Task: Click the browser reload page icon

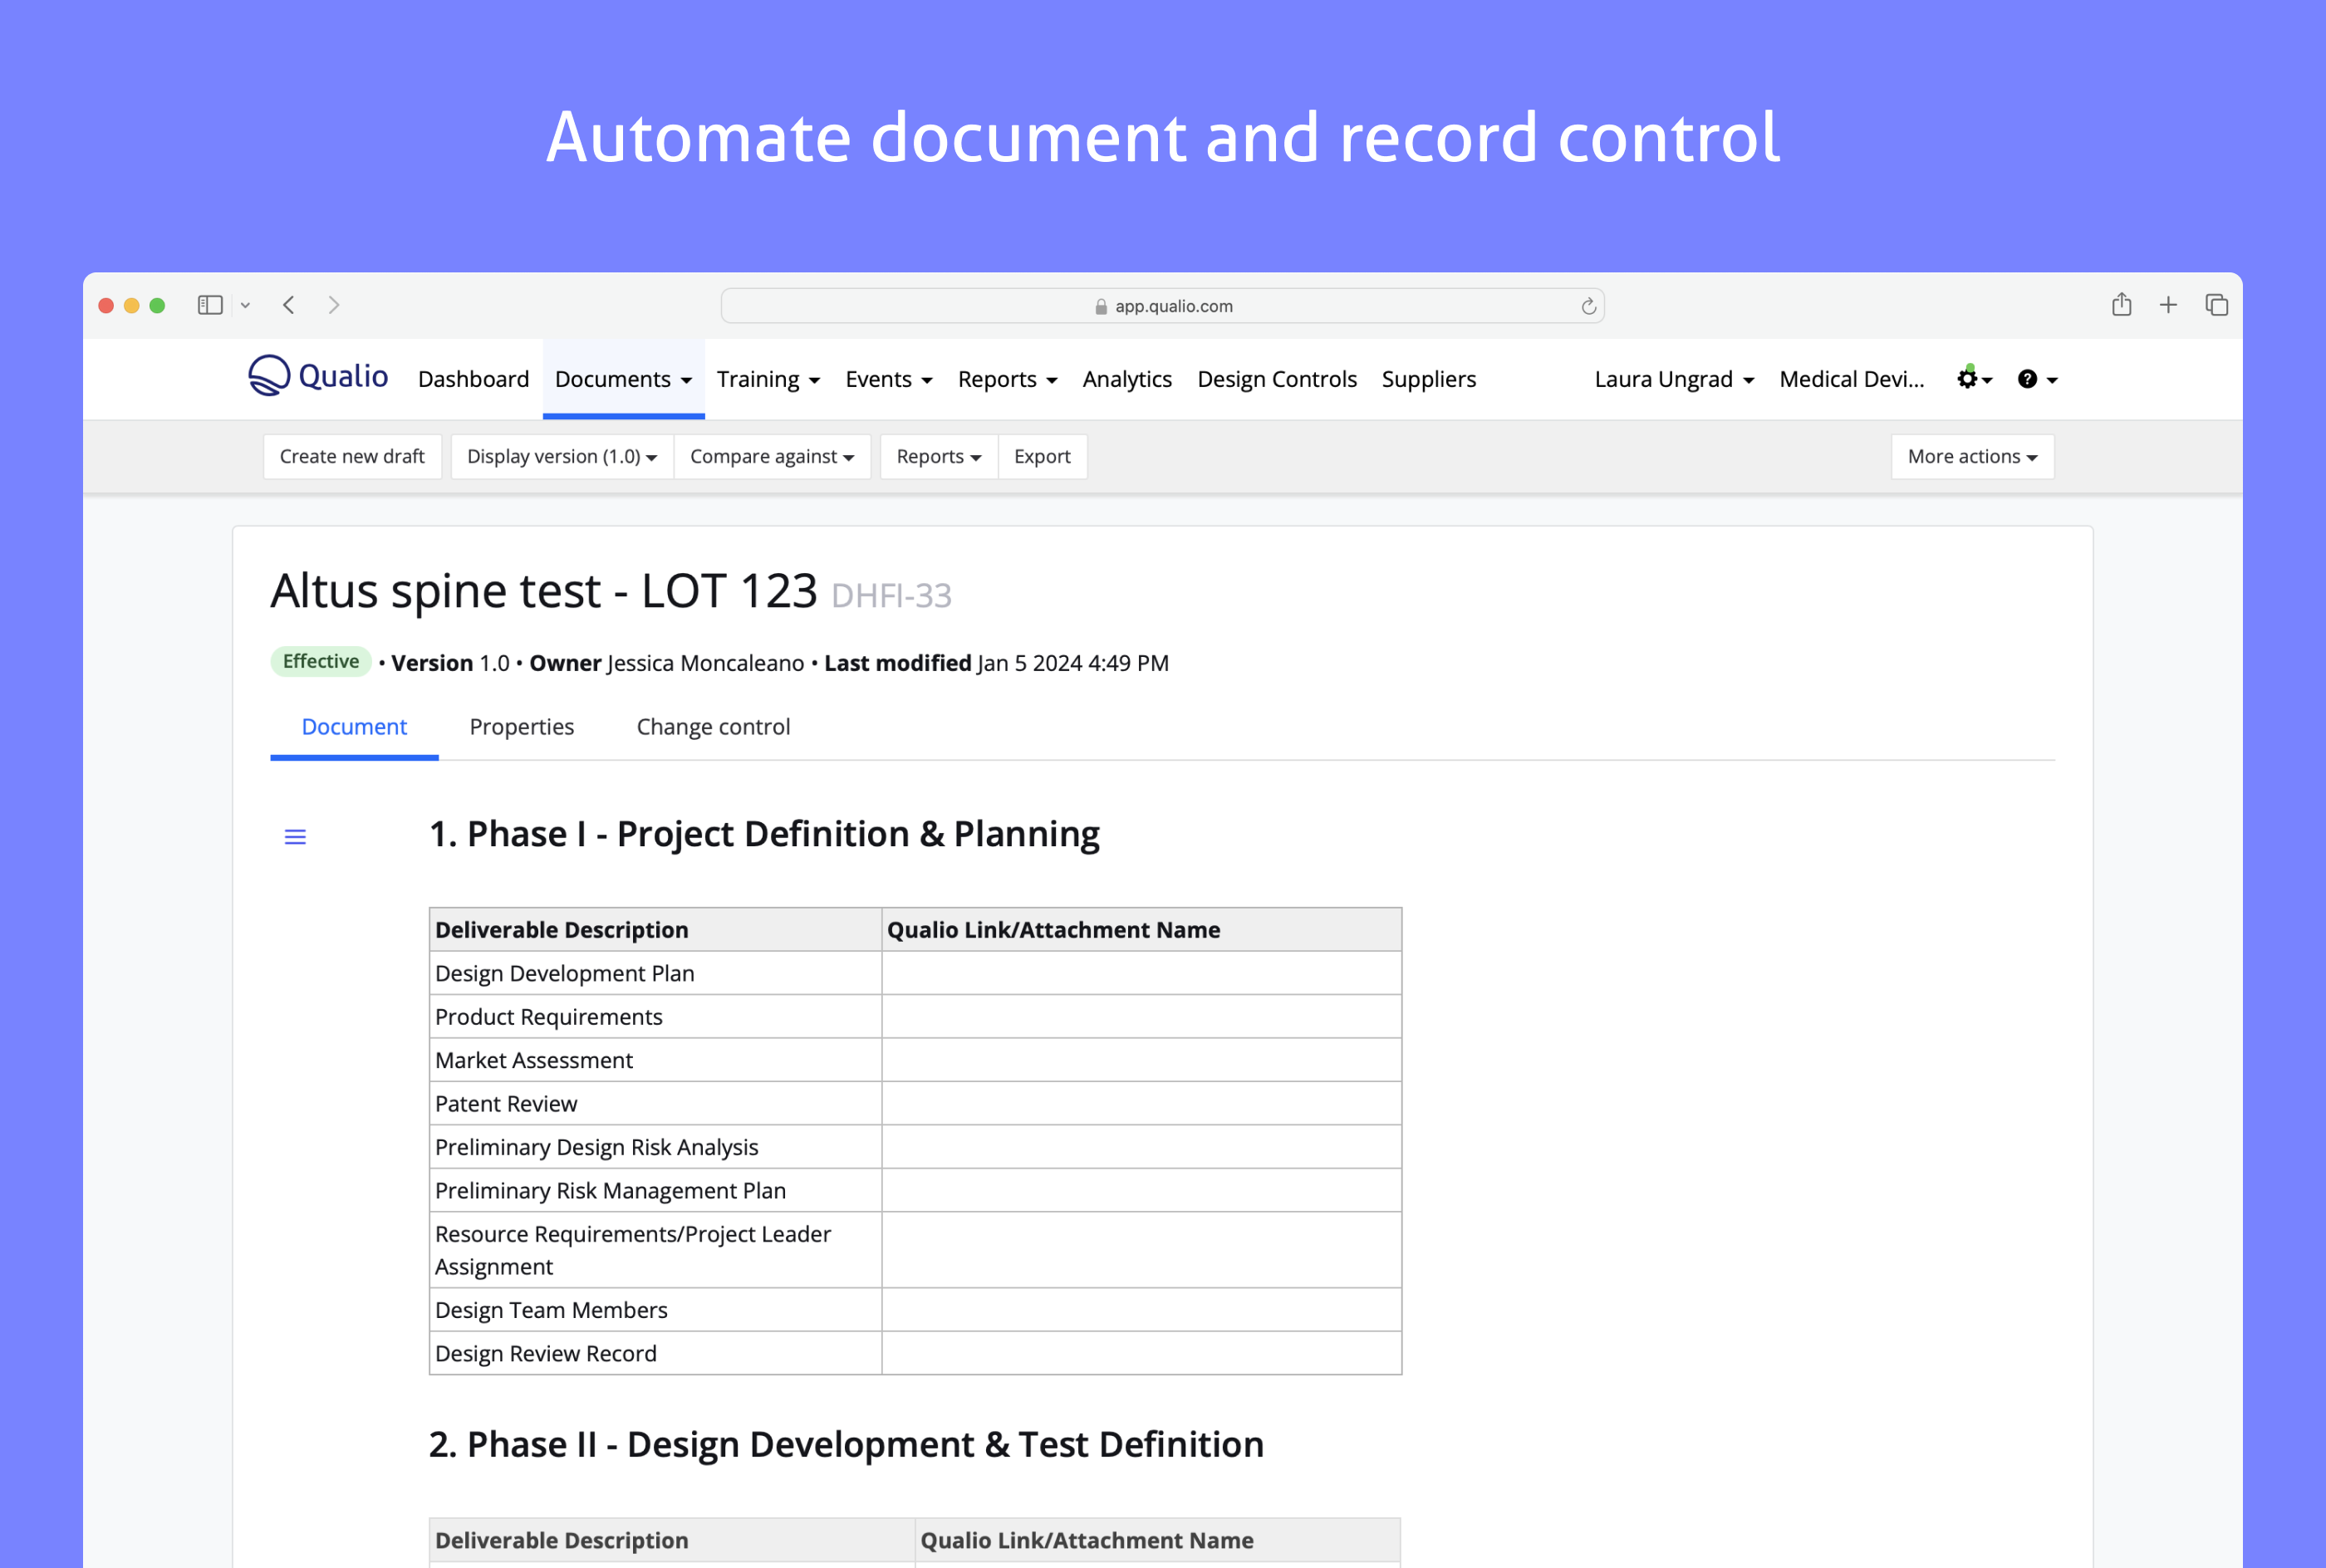Action: pos(1588,306)
